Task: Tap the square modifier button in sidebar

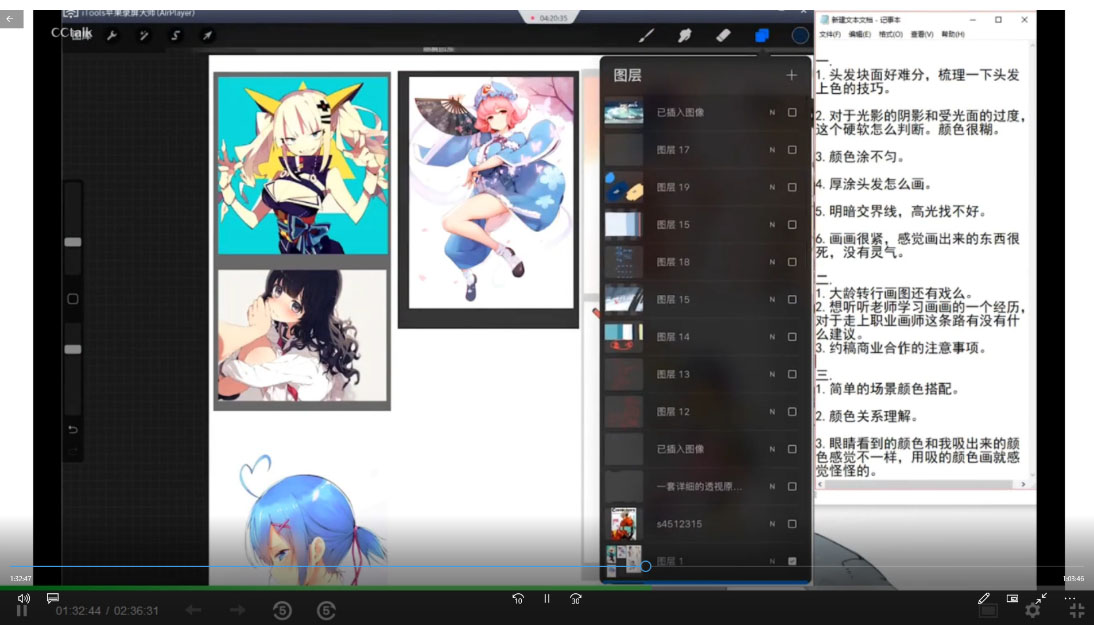Action: click(x=73, y=299)
